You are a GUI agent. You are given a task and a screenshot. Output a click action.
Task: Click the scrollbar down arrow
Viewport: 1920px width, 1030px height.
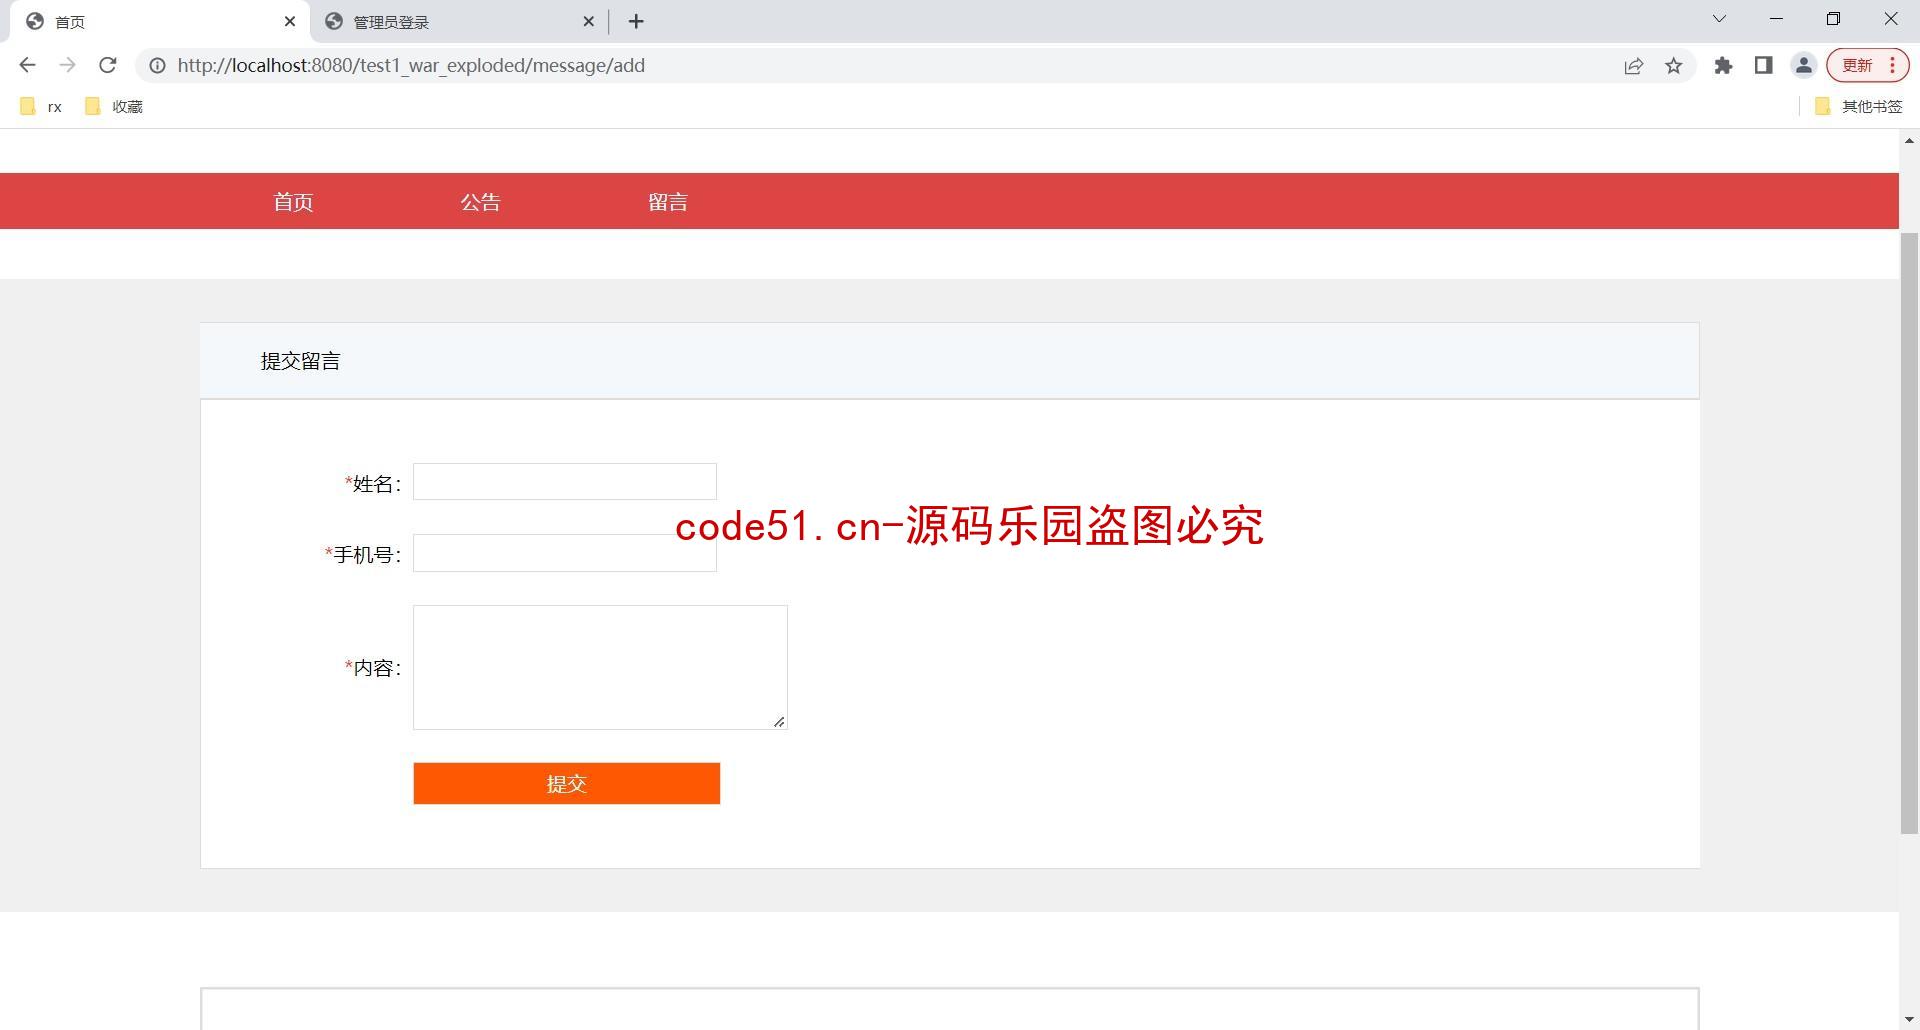click(x=1909, y=1019)
